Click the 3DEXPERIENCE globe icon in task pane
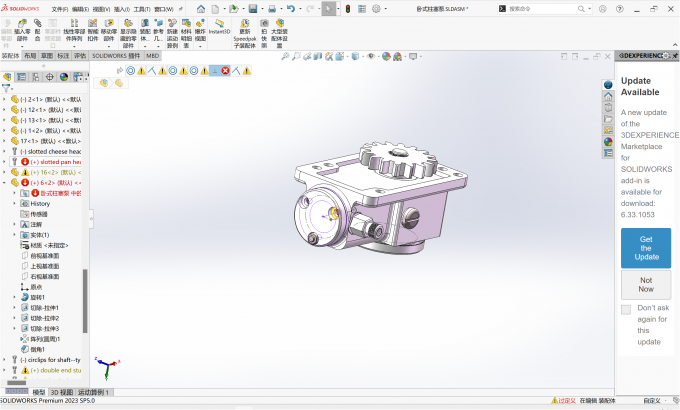The height and width of the screenshot is (410, 680). (608, 85)
